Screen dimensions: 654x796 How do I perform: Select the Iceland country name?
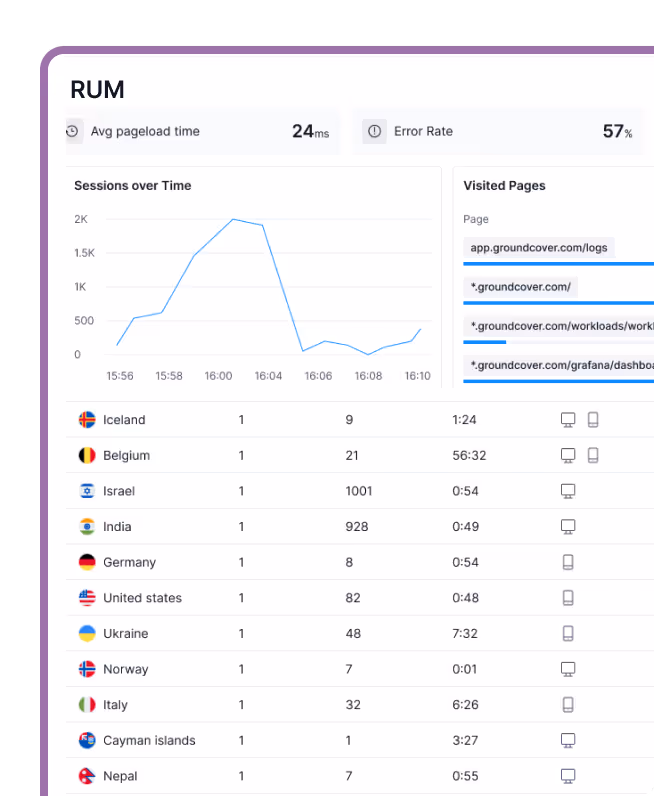(124, 420)
